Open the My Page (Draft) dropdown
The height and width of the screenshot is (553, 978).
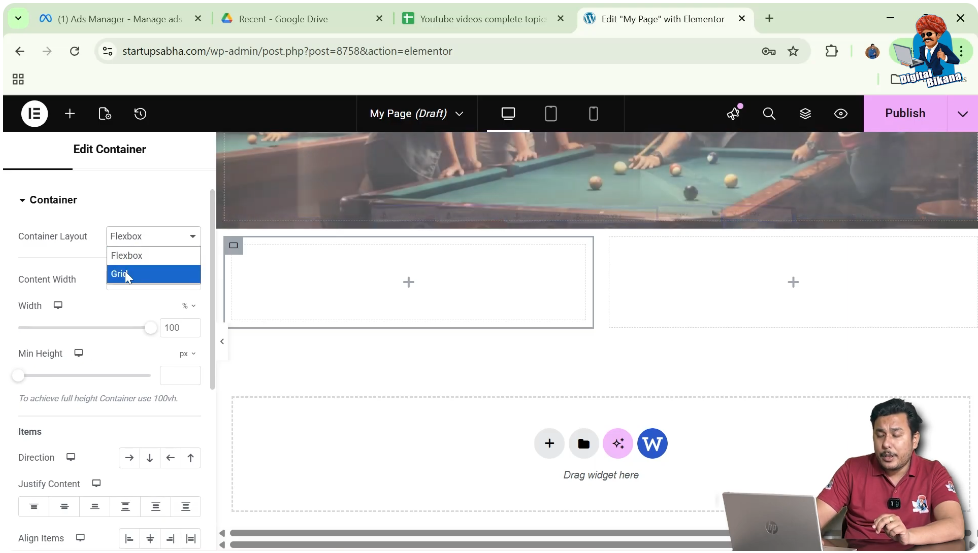click(x=417, y=113)
